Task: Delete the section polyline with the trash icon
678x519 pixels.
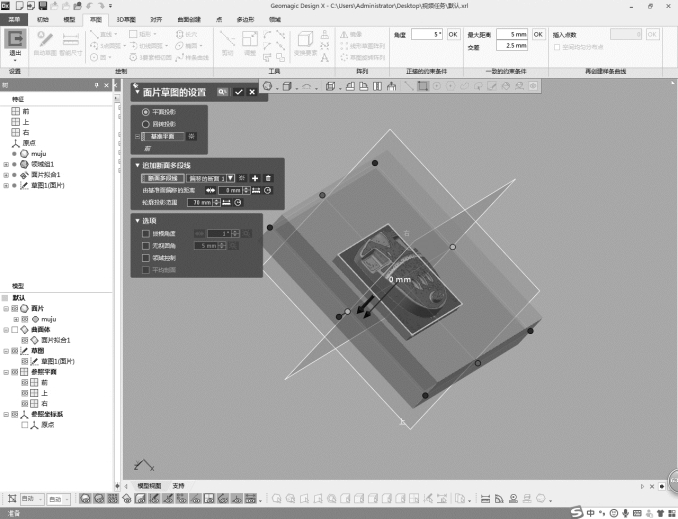Action: click(268, 177)
